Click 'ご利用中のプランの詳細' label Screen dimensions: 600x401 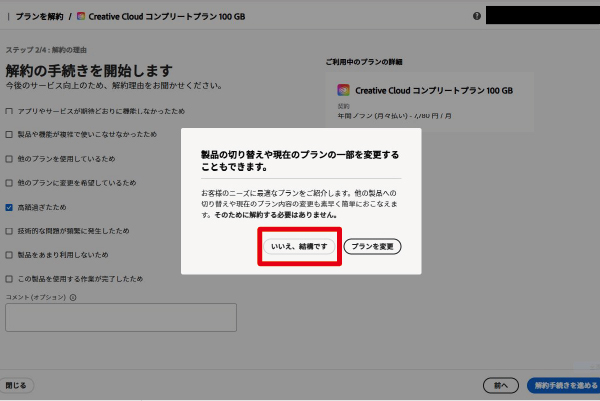364,62
